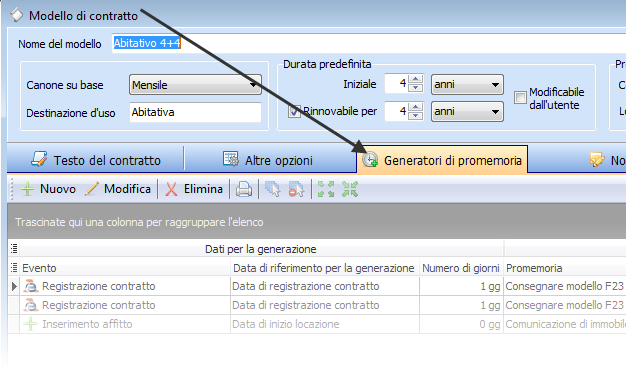626x368 pixels.
Task: Click the 0 gg cell
Action: (x=461, y=324)
